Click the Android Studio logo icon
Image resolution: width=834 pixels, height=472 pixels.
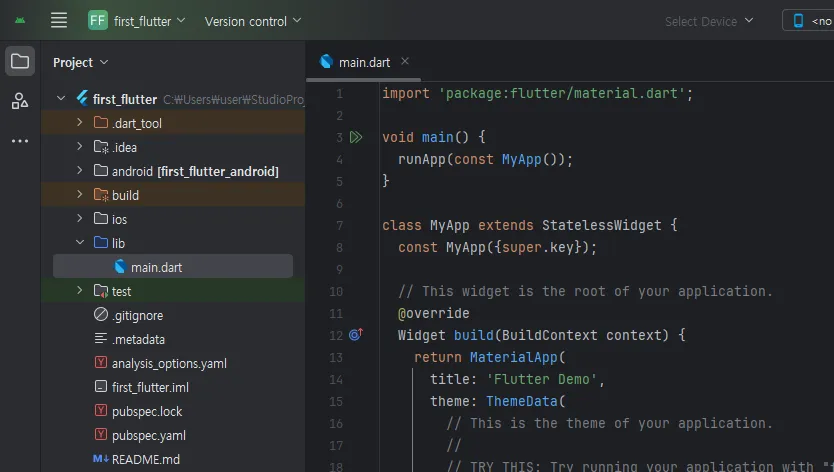(20, 21)
